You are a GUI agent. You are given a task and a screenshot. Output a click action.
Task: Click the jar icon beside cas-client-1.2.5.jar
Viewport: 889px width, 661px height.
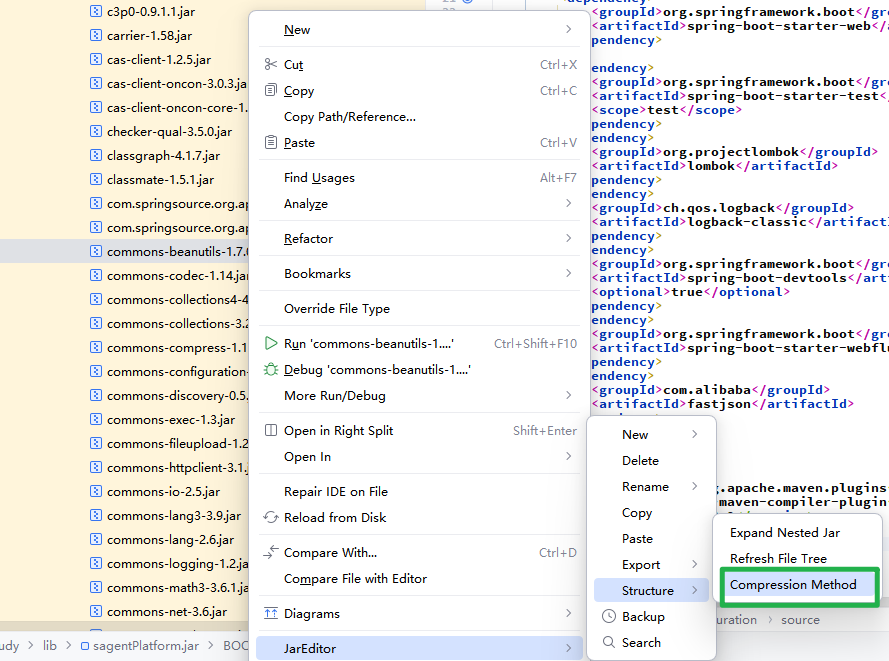[x=96, y=60]
